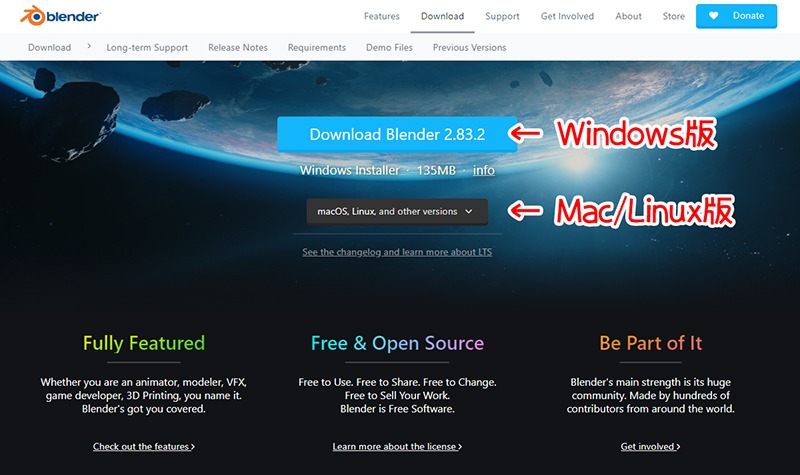Select the Download nav item
The width and height of the screenshot is (800, 475).
point(442,16)
